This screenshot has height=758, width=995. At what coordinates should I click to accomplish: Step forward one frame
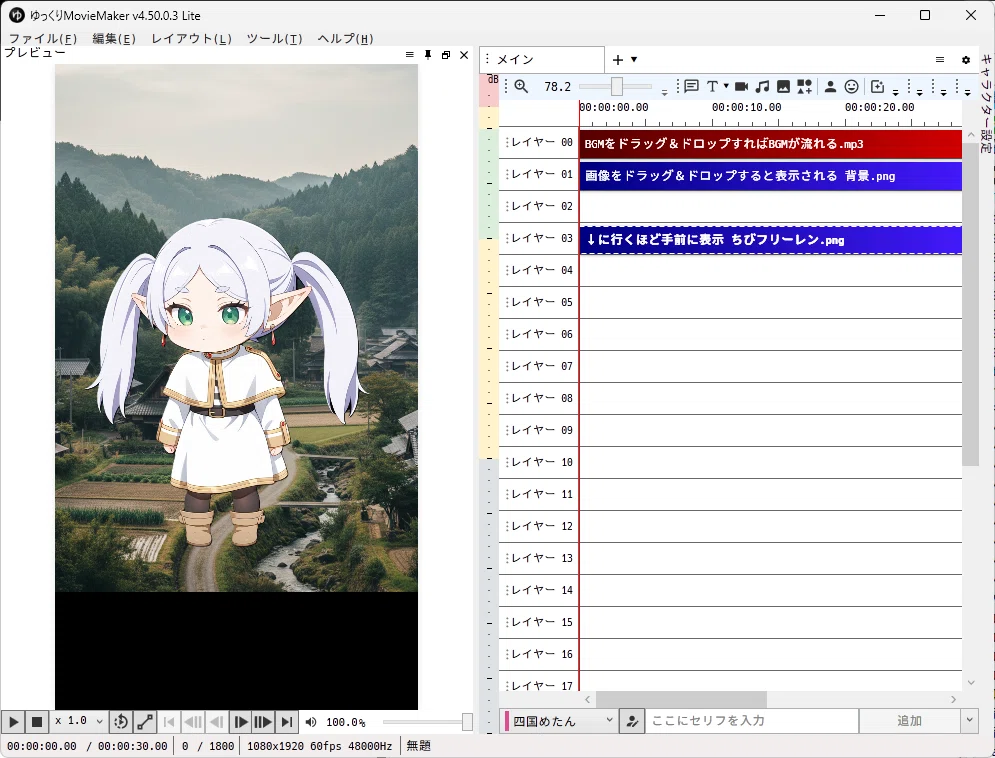[x=240, y=722]
